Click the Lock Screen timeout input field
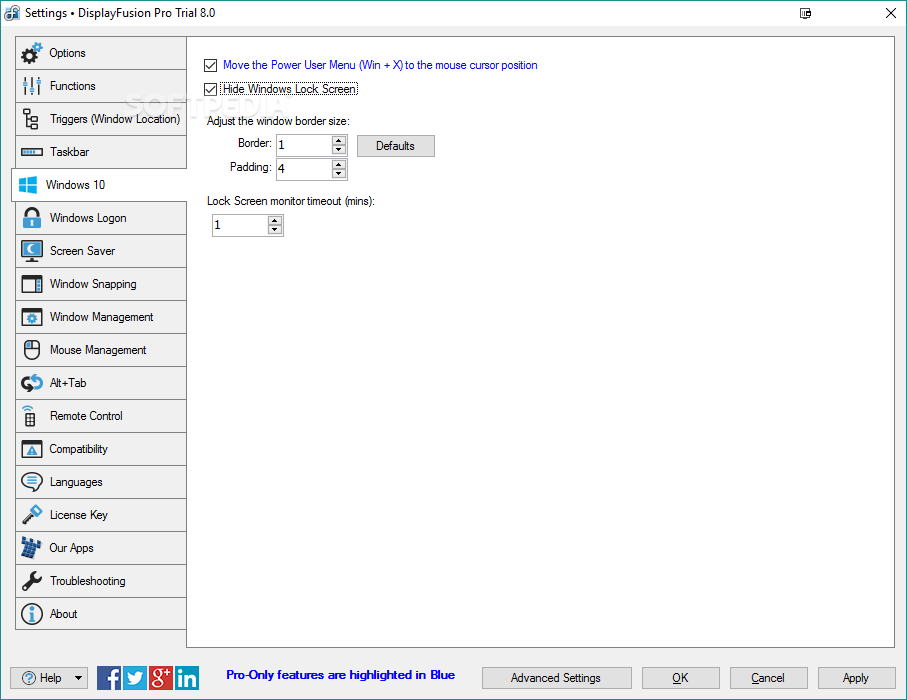The height and width of the screenshot is (700, 907). pyautogui.click(x=240, y=225)
